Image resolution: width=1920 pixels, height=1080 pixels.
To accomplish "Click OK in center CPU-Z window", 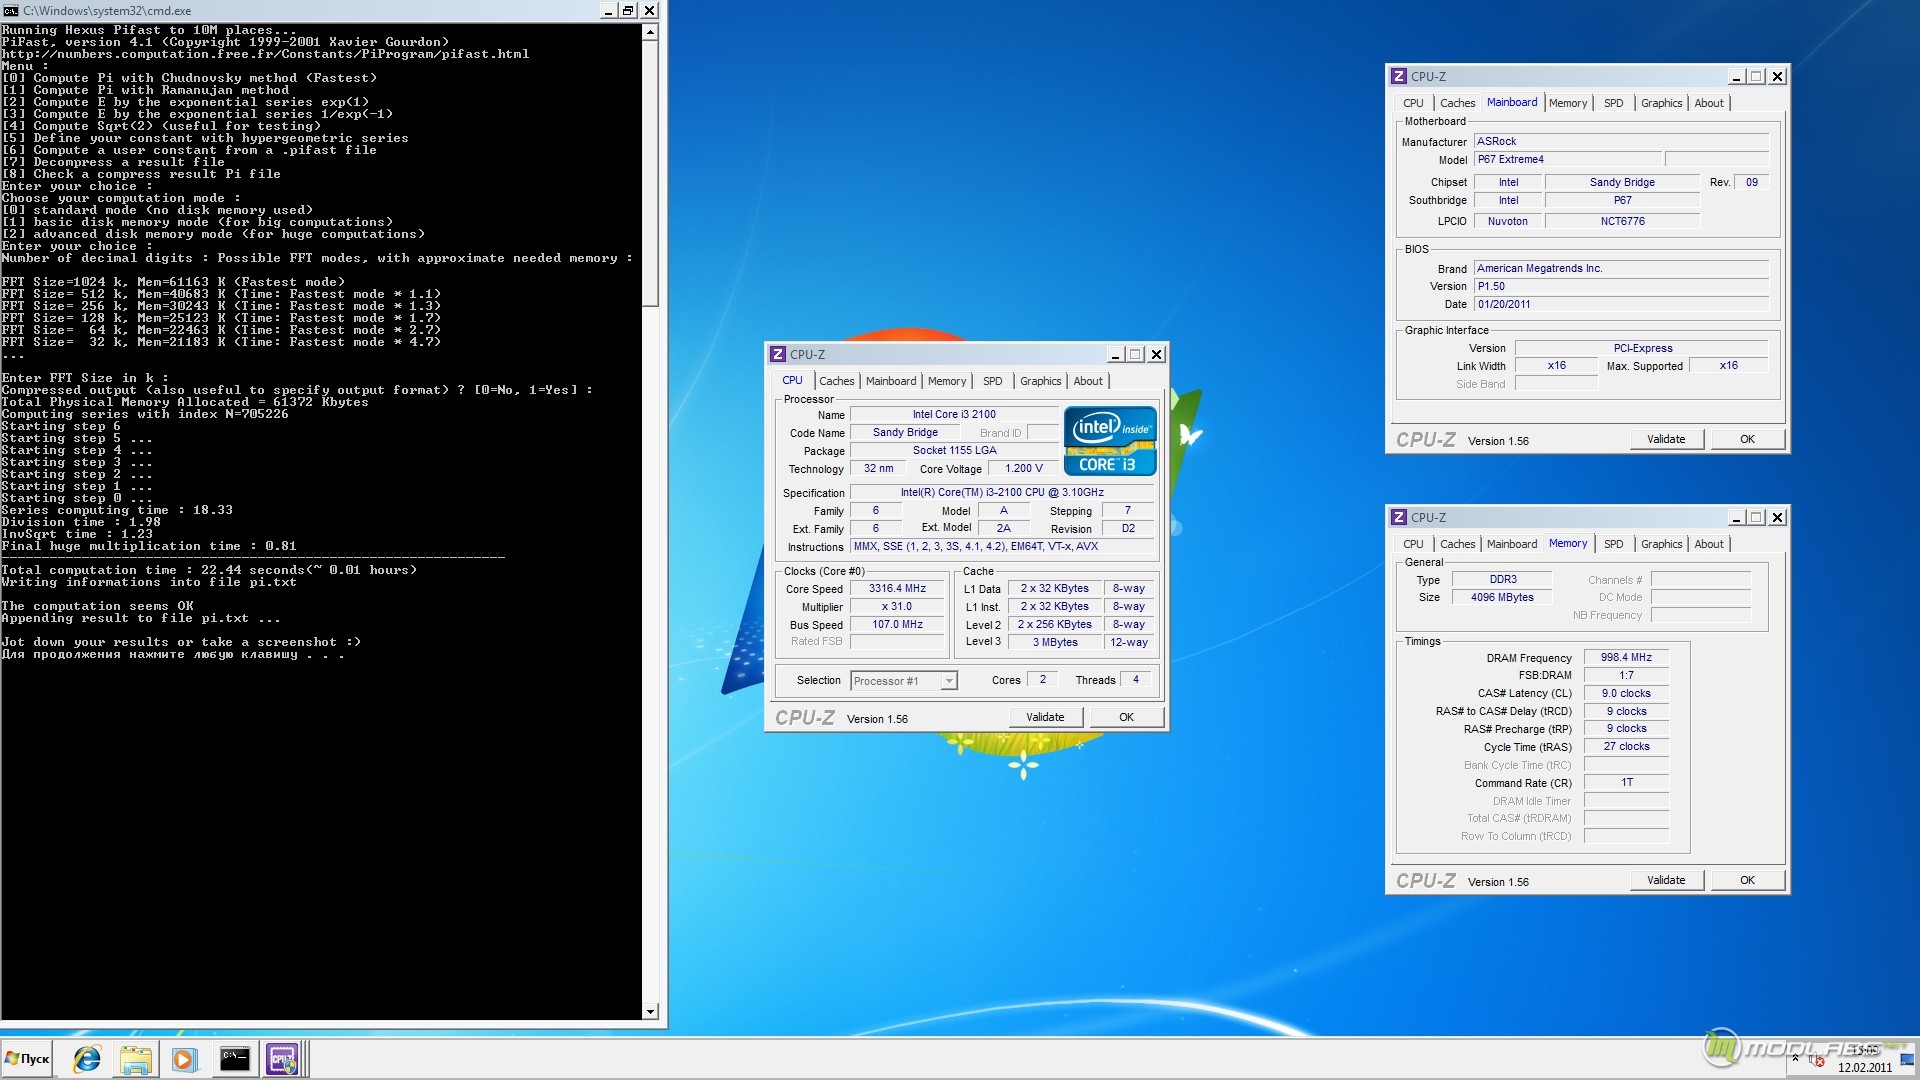I will tap(1126, 717).
